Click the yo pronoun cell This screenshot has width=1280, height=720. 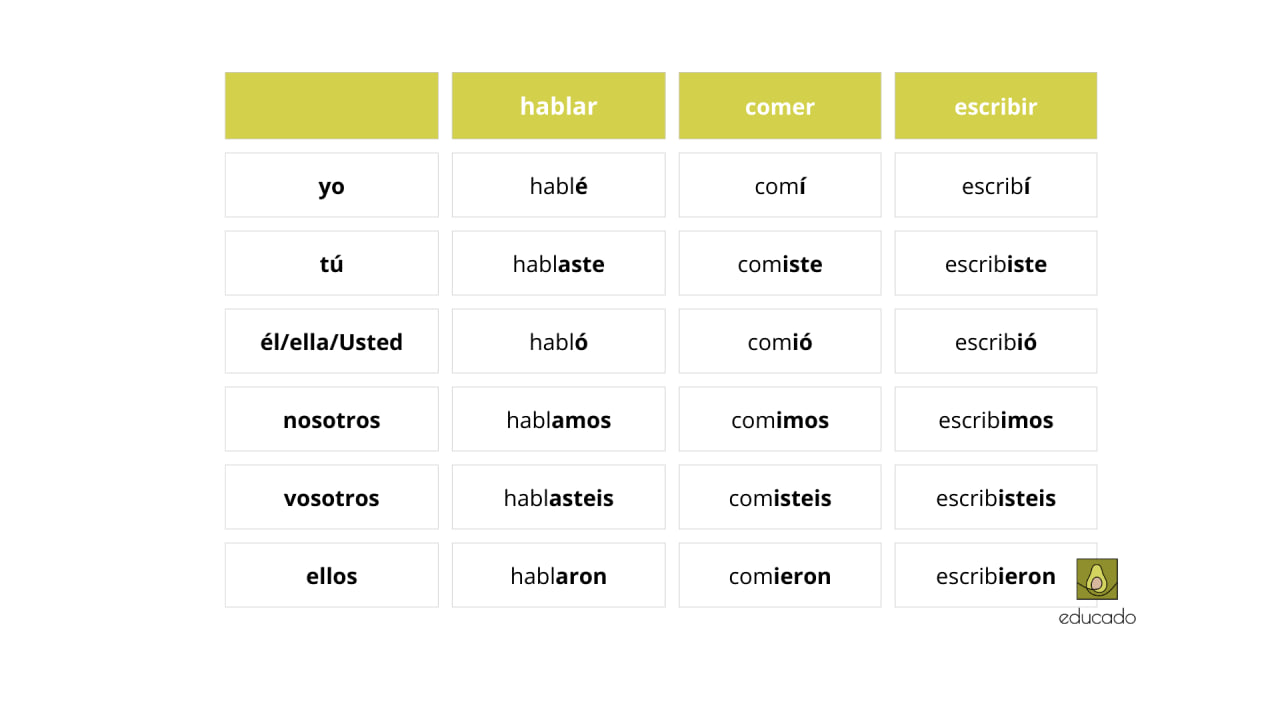[x=331, y=185]
